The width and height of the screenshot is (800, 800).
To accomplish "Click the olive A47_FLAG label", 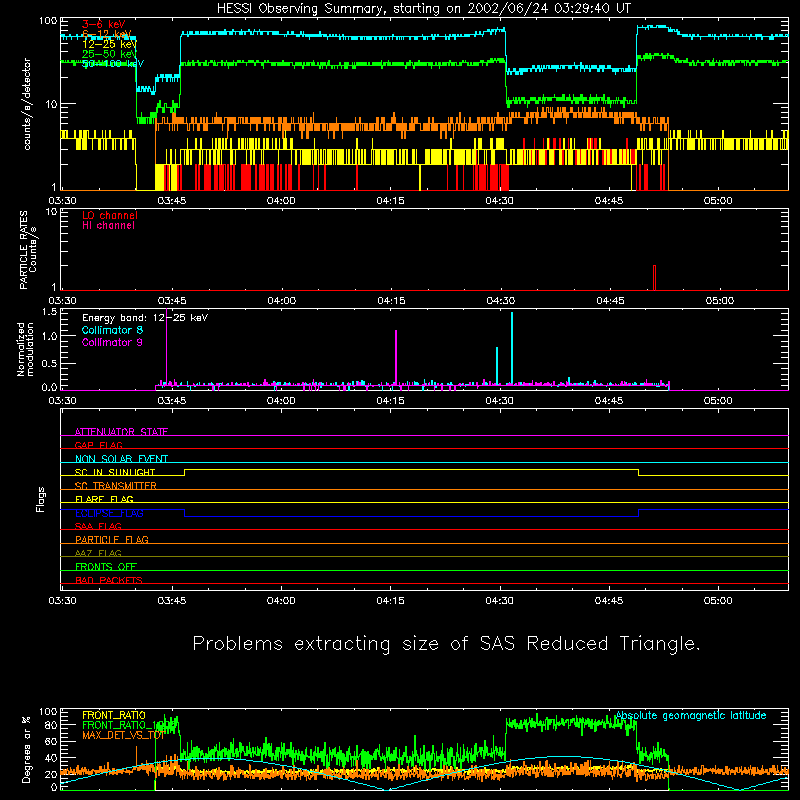I will [98, 553].
